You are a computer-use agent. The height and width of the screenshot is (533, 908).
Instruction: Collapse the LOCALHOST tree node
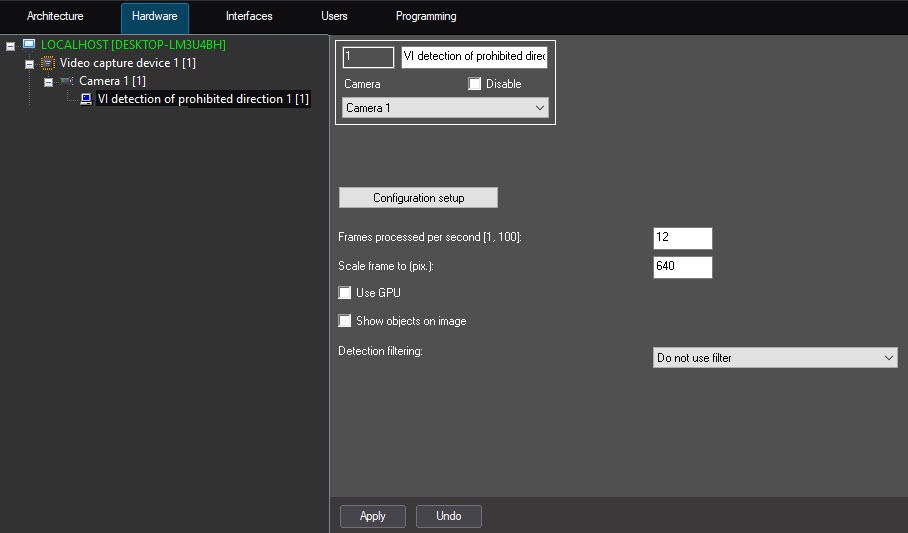10,46
